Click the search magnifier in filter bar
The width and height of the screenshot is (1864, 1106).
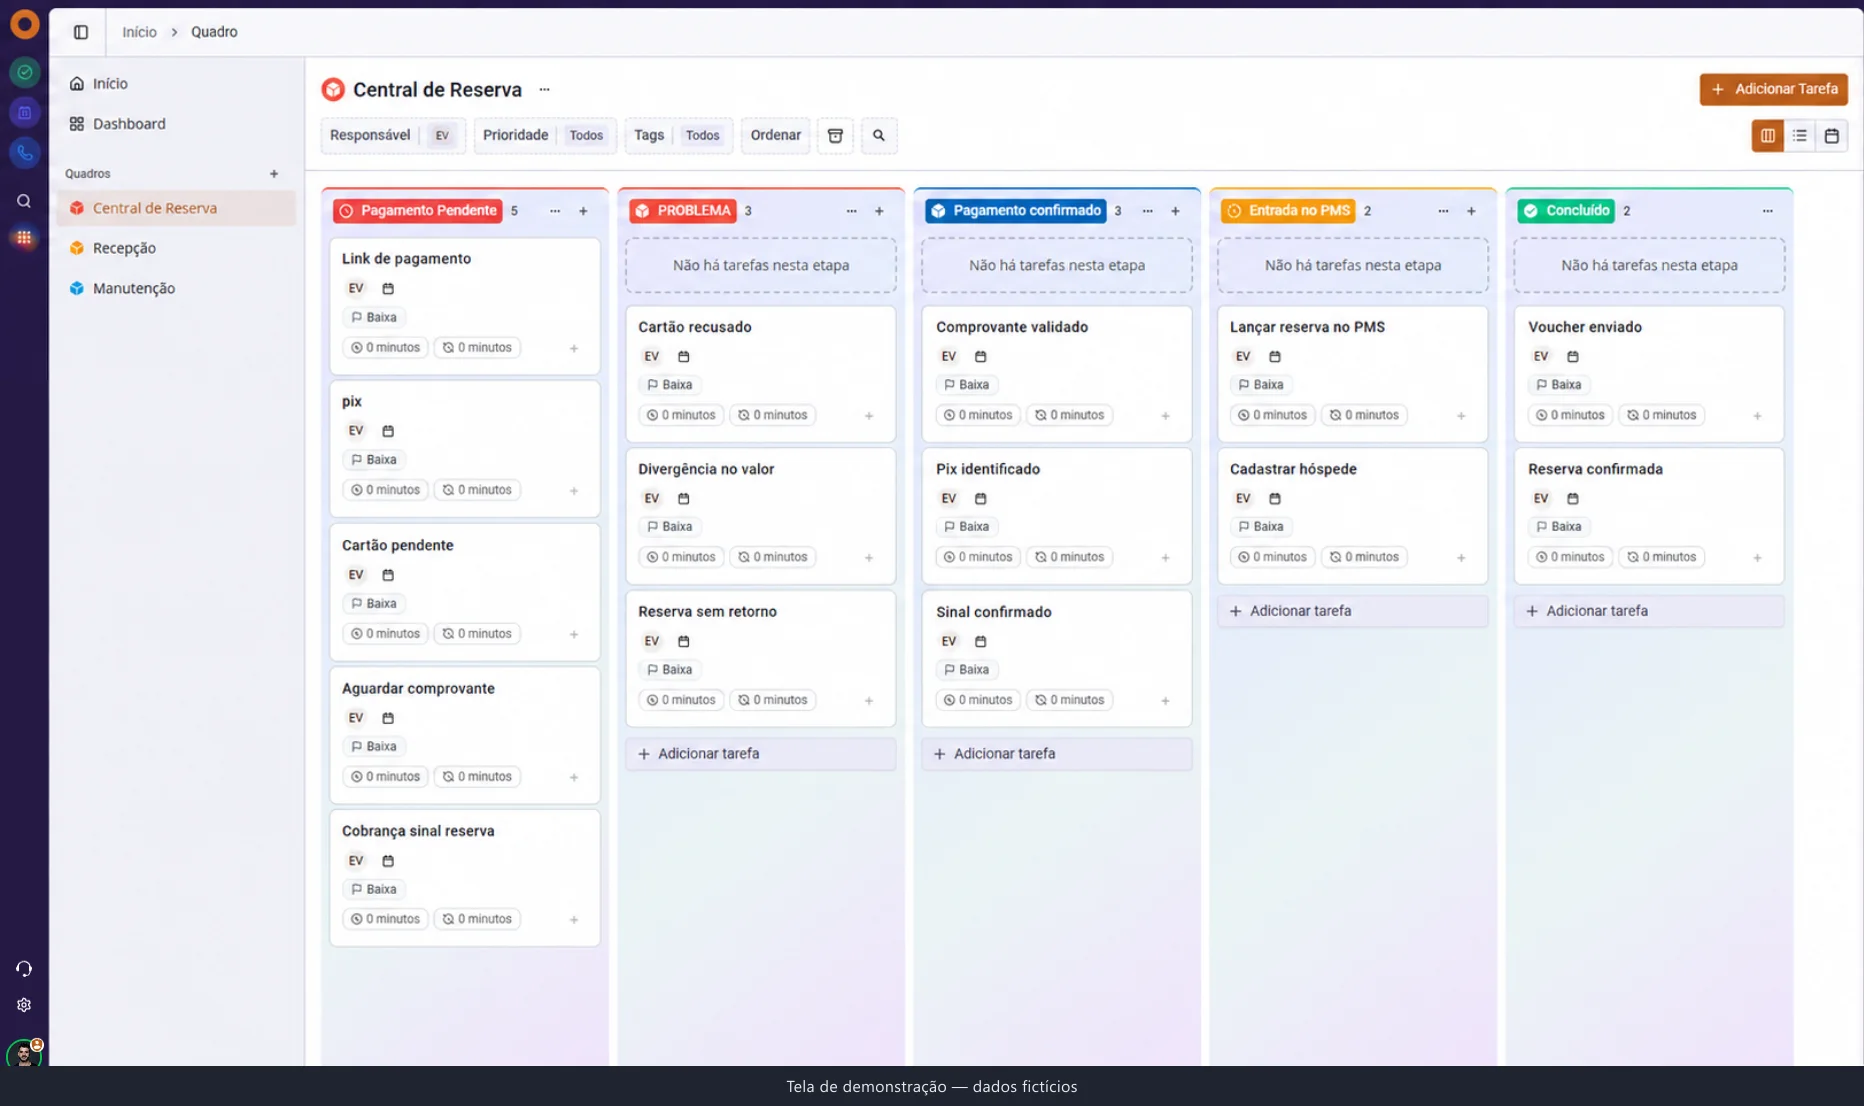pos(879,136)
